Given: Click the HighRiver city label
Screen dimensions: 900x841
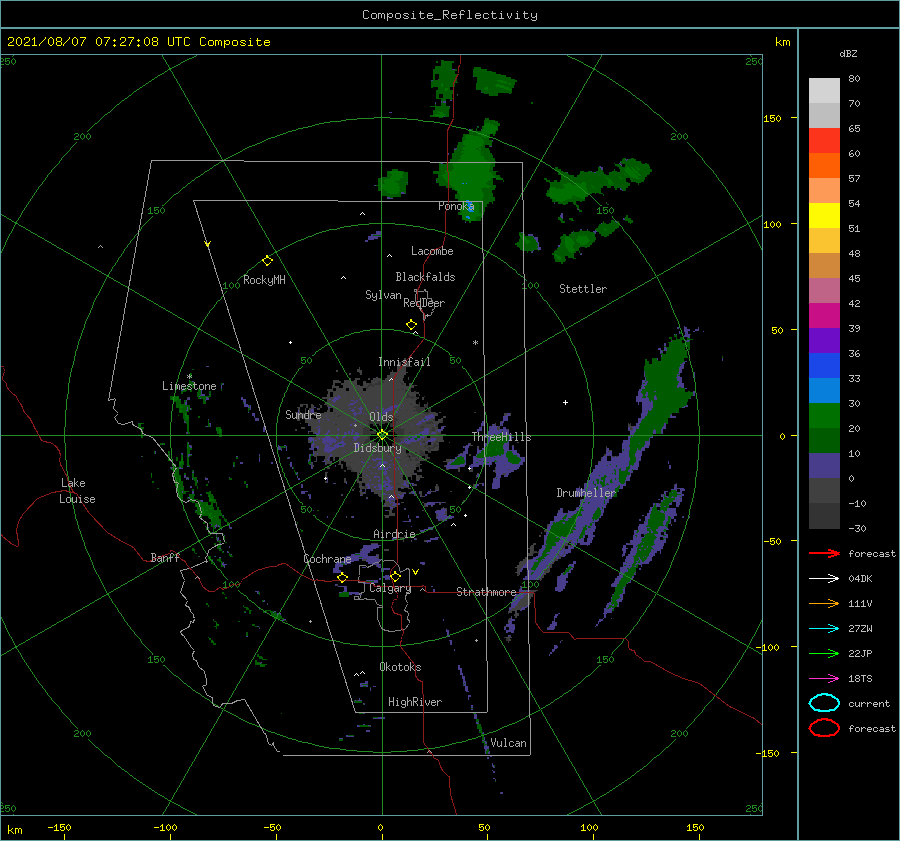Looking at the screenshot, I should tap(415, 702).
